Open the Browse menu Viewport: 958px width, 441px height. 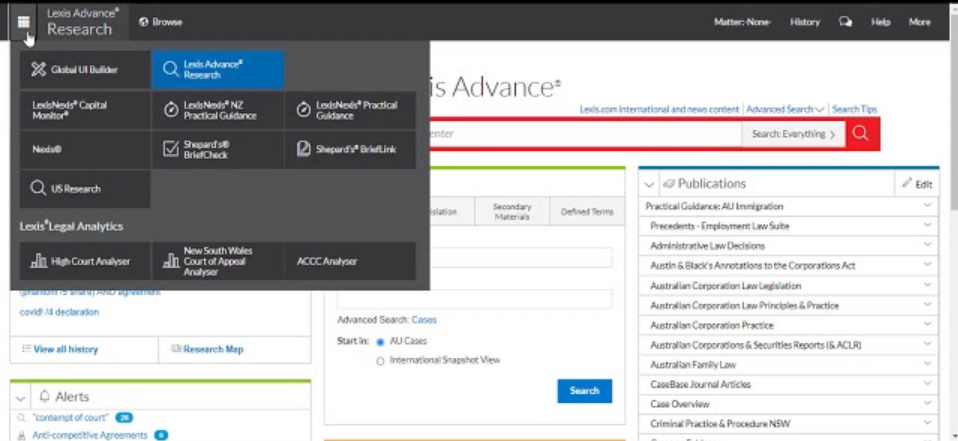coord(161,22)
